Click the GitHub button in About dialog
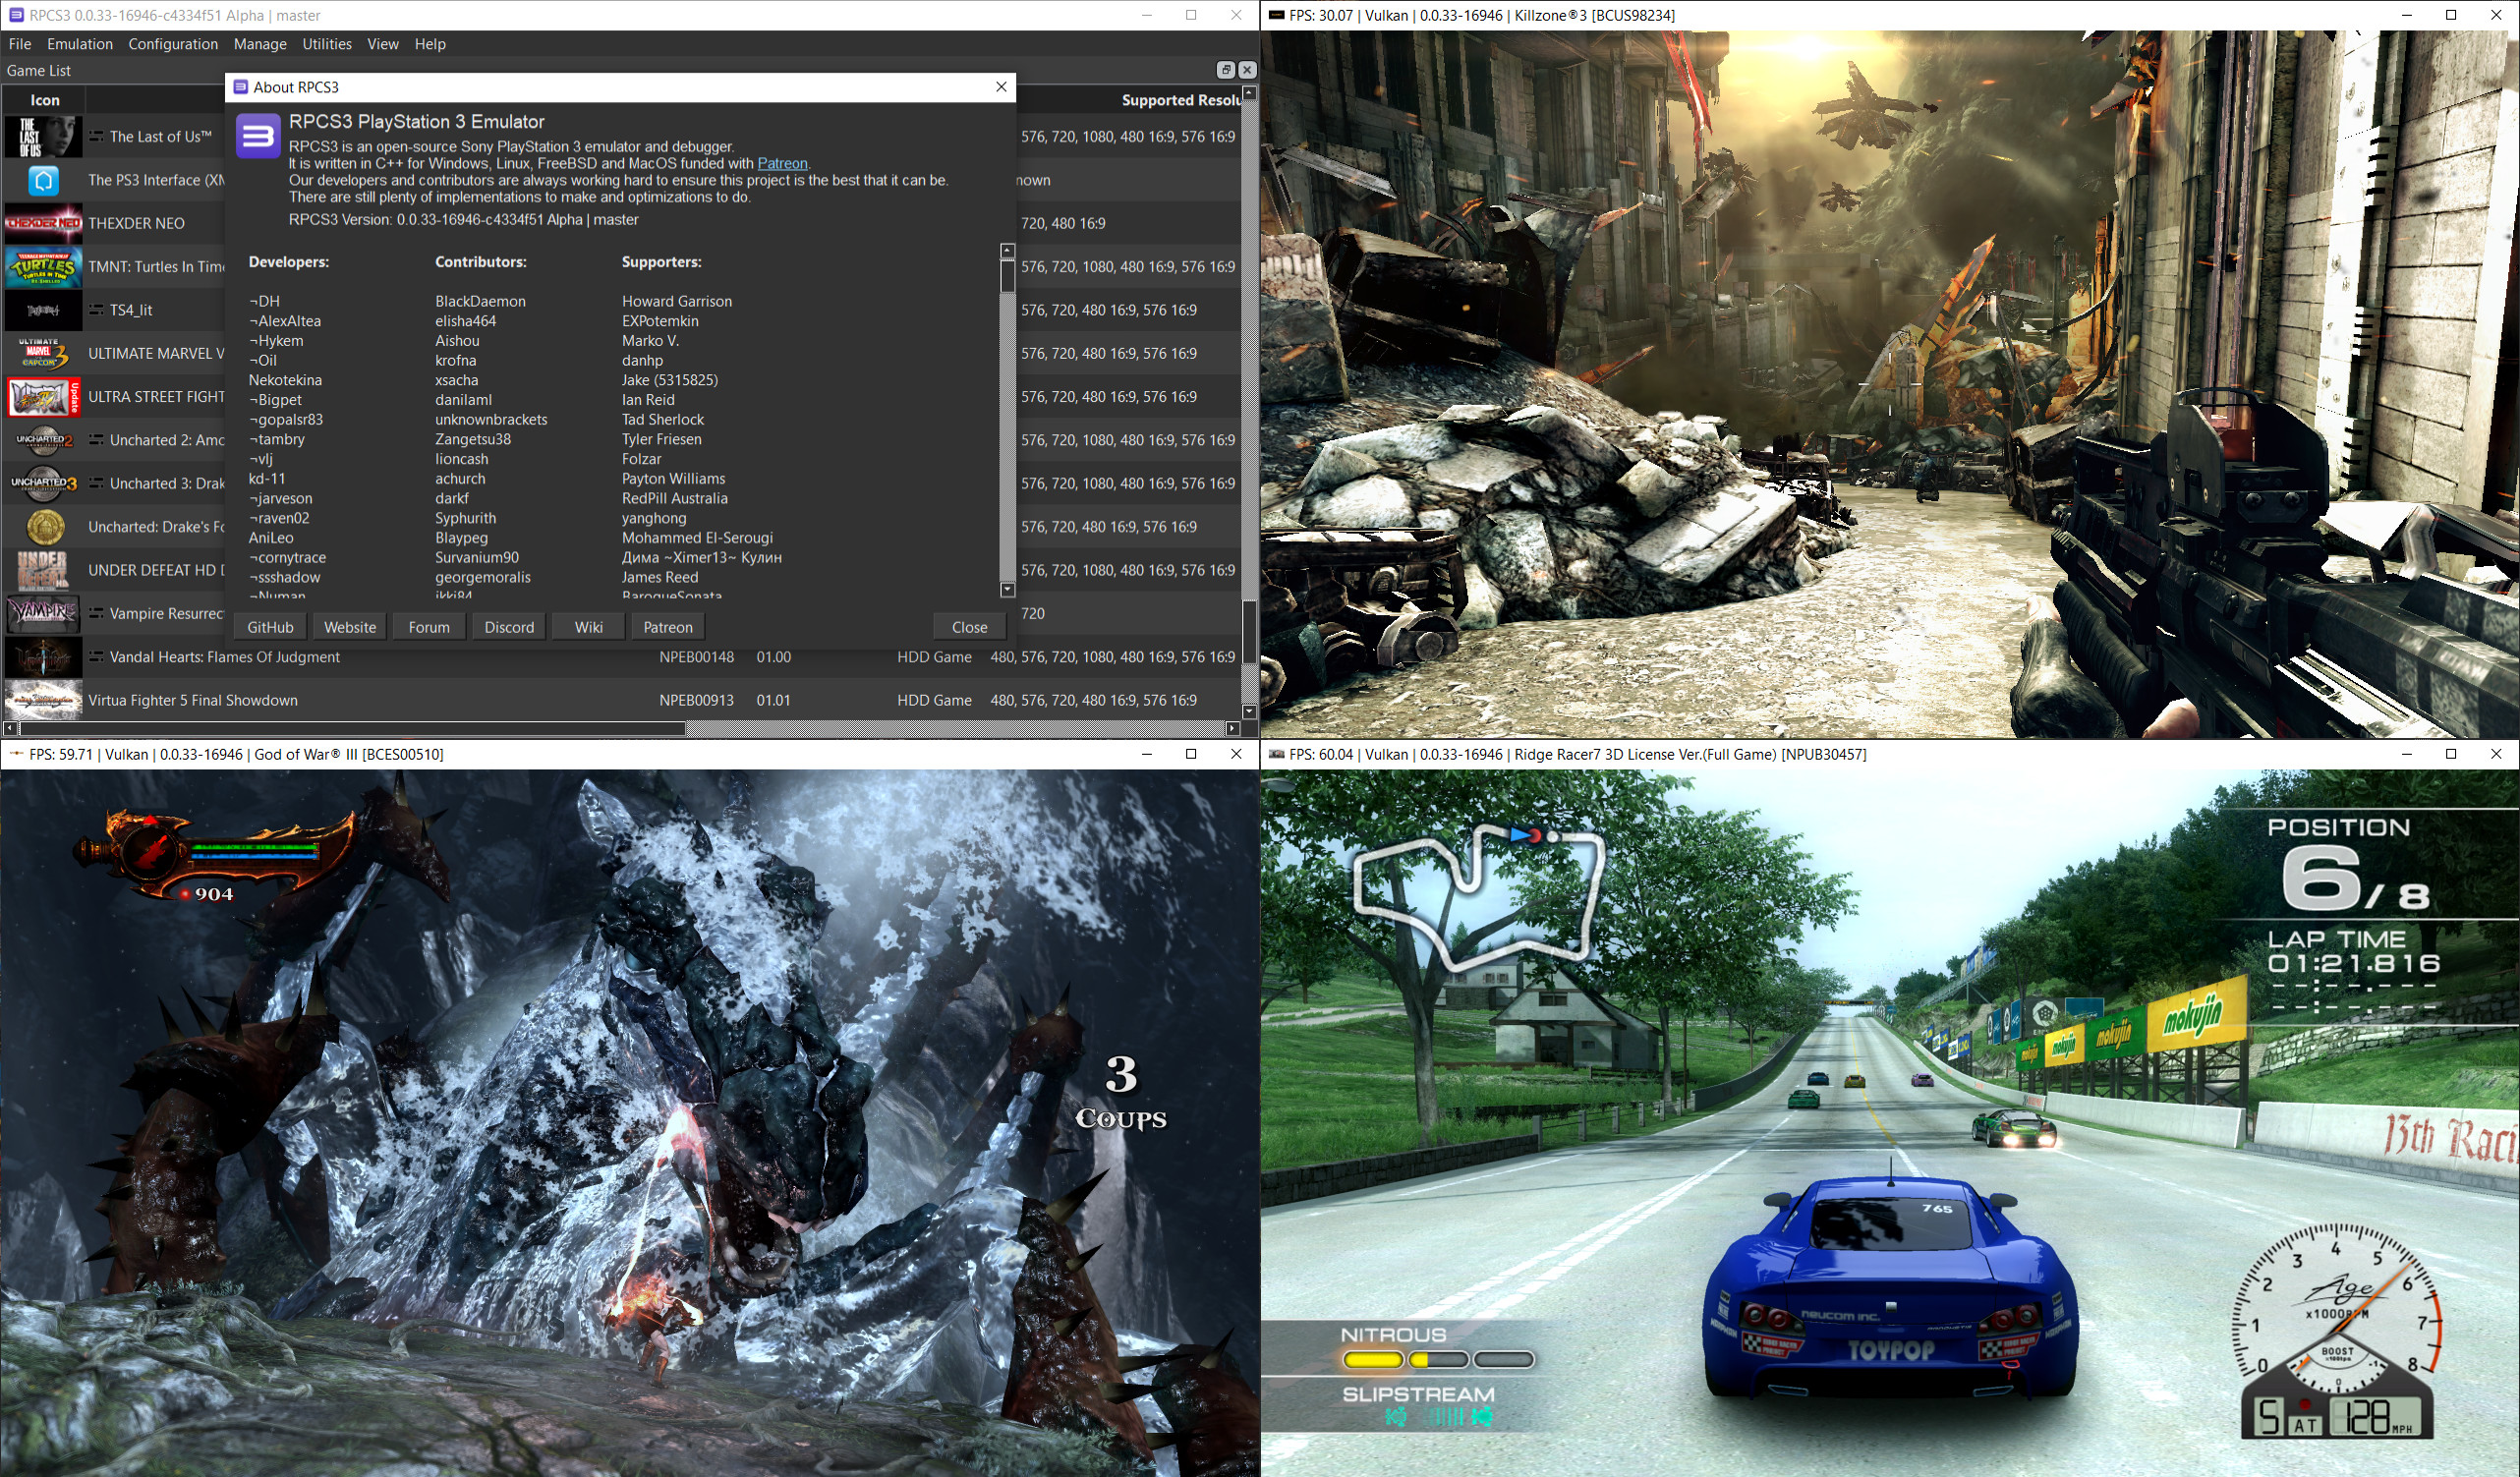Viewport: 2520px width, 1477px height. pos(270,627)
